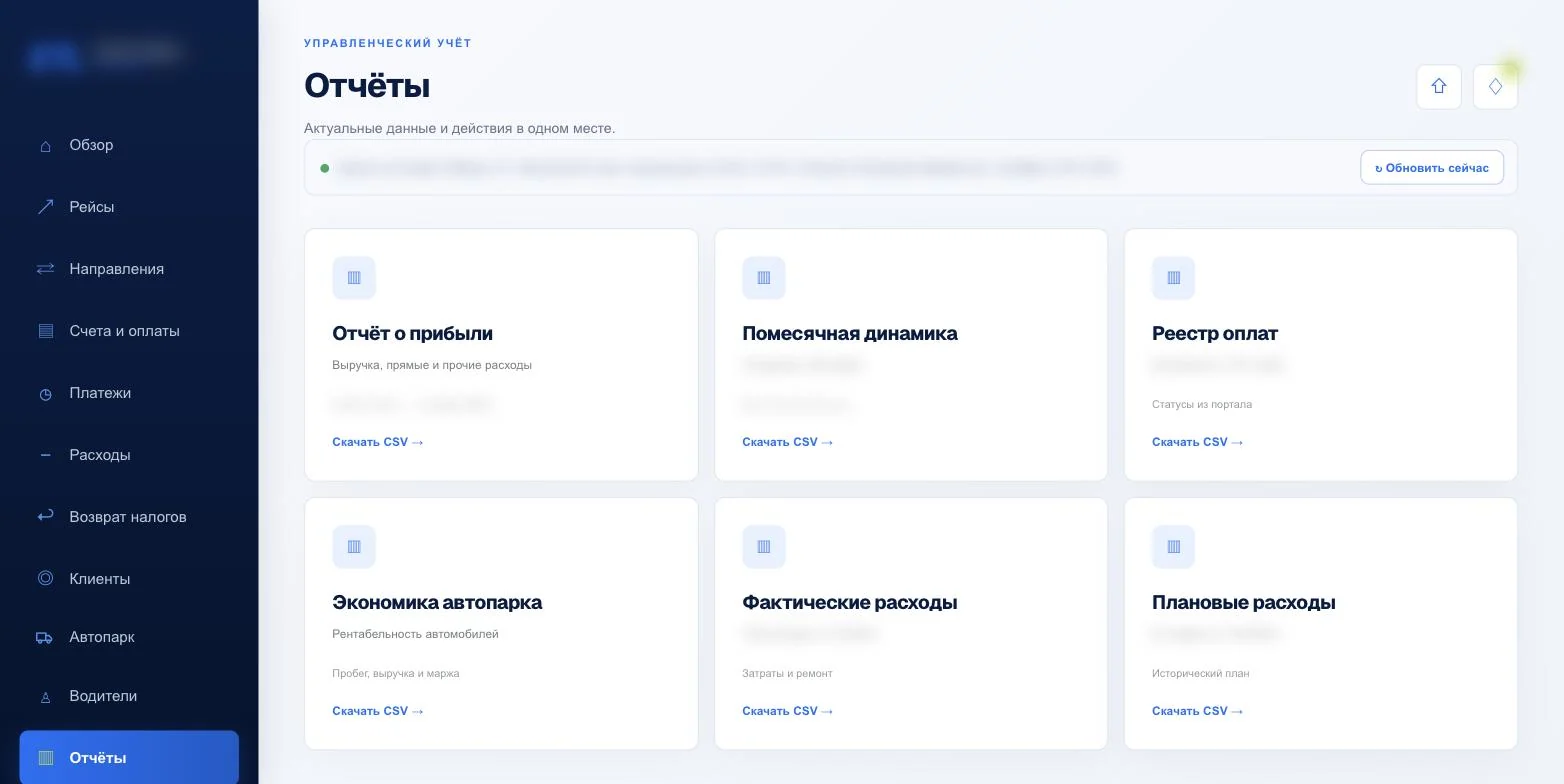Screen dimensions: 1564x784
Task: Open the Автопарк section
Action: click(x=129, y=637)
